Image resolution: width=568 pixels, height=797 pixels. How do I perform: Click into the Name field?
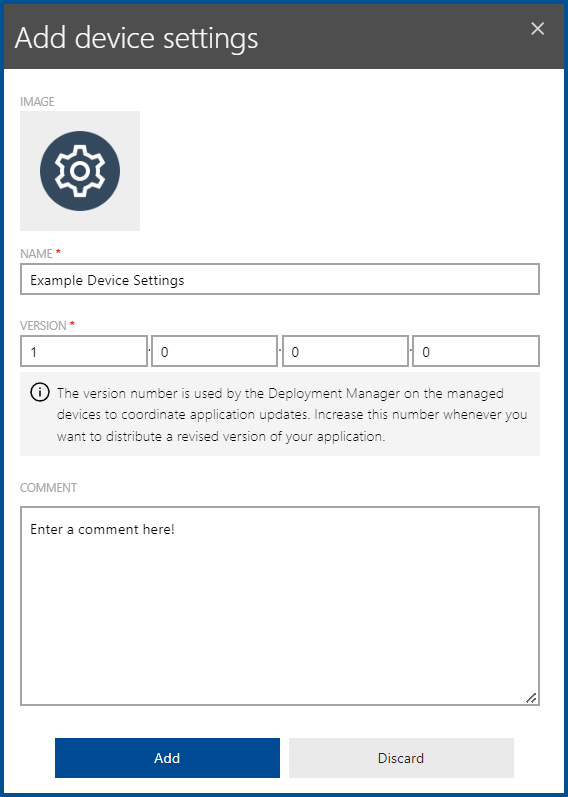280,279
